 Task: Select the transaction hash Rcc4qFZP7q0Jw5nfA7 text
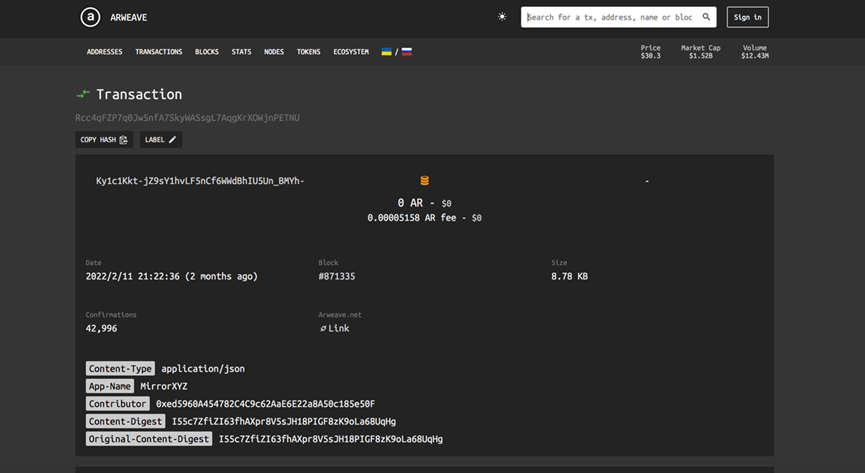(188, 118)
